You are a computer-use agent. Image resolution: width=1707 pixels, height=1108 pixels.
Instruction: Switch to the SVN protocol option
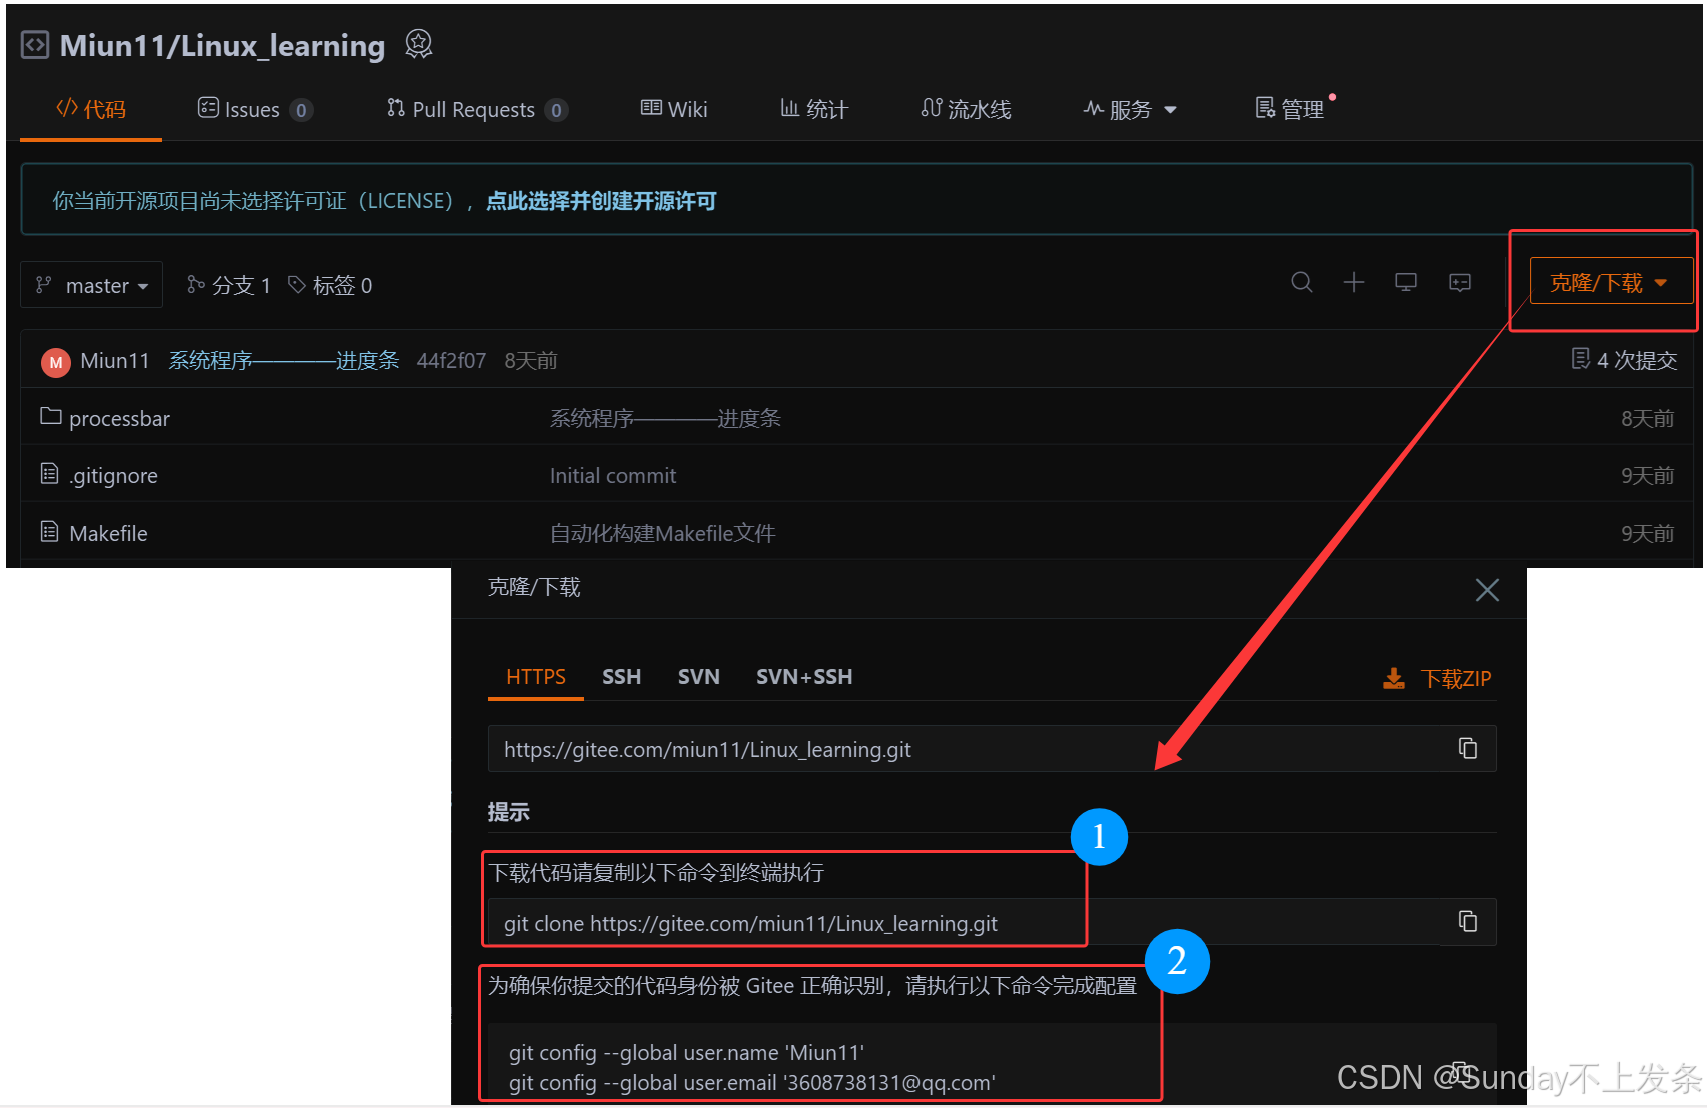[698, 676]
